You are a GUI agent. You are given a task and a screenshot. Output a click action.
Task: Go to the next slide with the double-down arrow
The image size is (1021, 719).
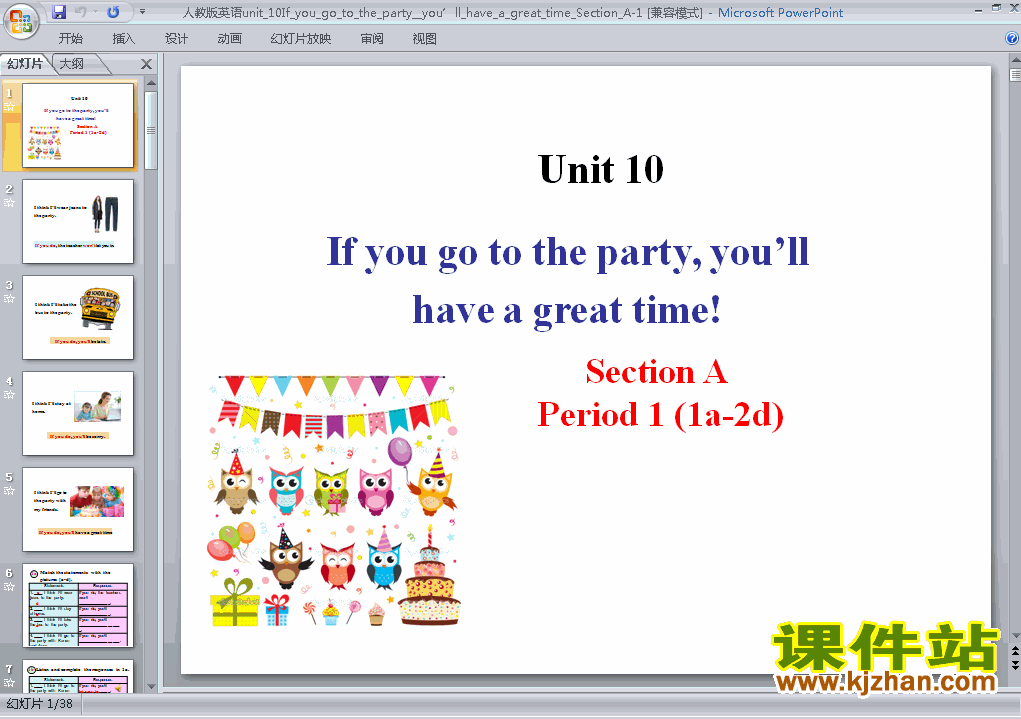tap(1015, 664)
